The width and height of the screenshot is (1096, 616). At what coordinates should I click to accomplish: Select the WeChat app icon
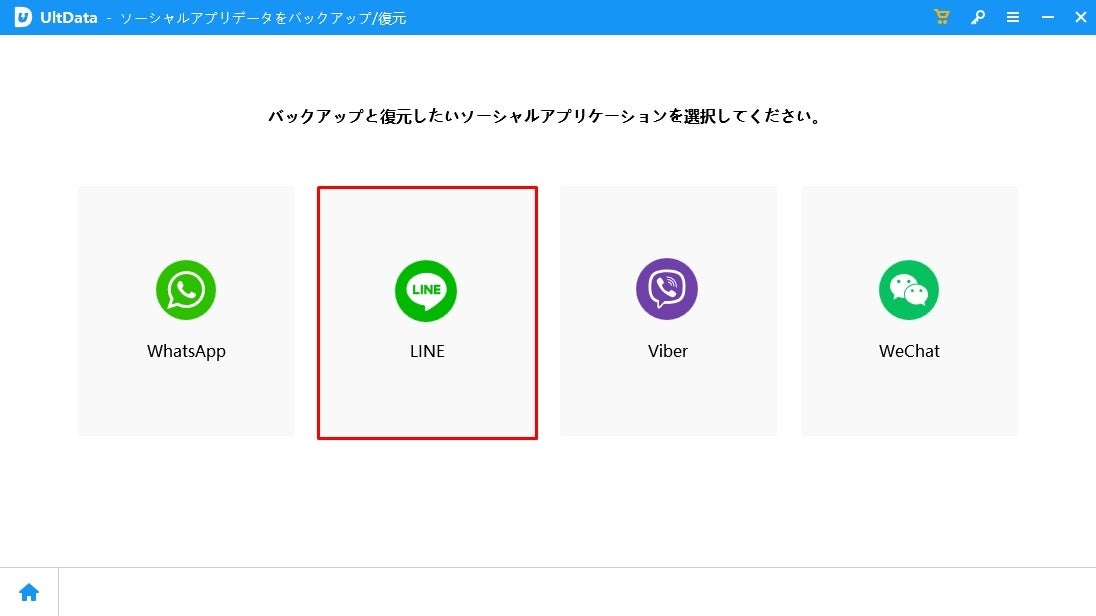[909, 290]
